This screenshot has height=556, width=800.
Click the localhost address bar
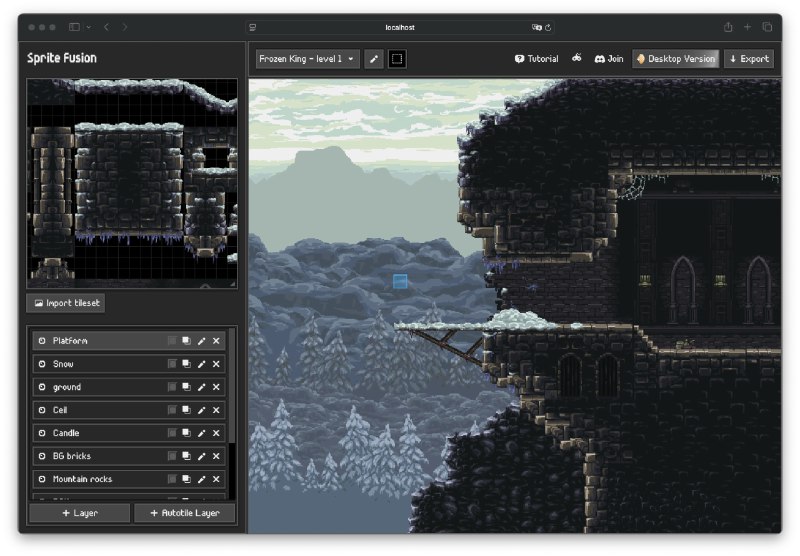[x=400, y=27]
